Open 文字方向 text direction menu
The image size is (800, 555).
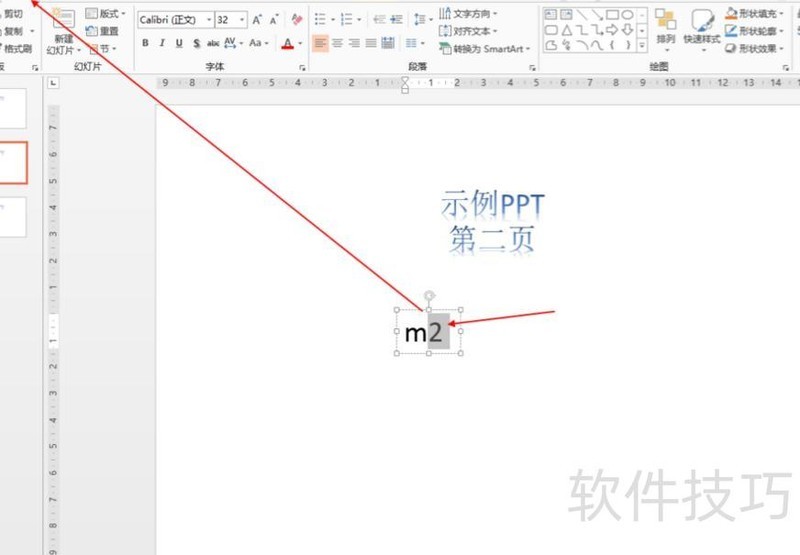click(468, 13)
